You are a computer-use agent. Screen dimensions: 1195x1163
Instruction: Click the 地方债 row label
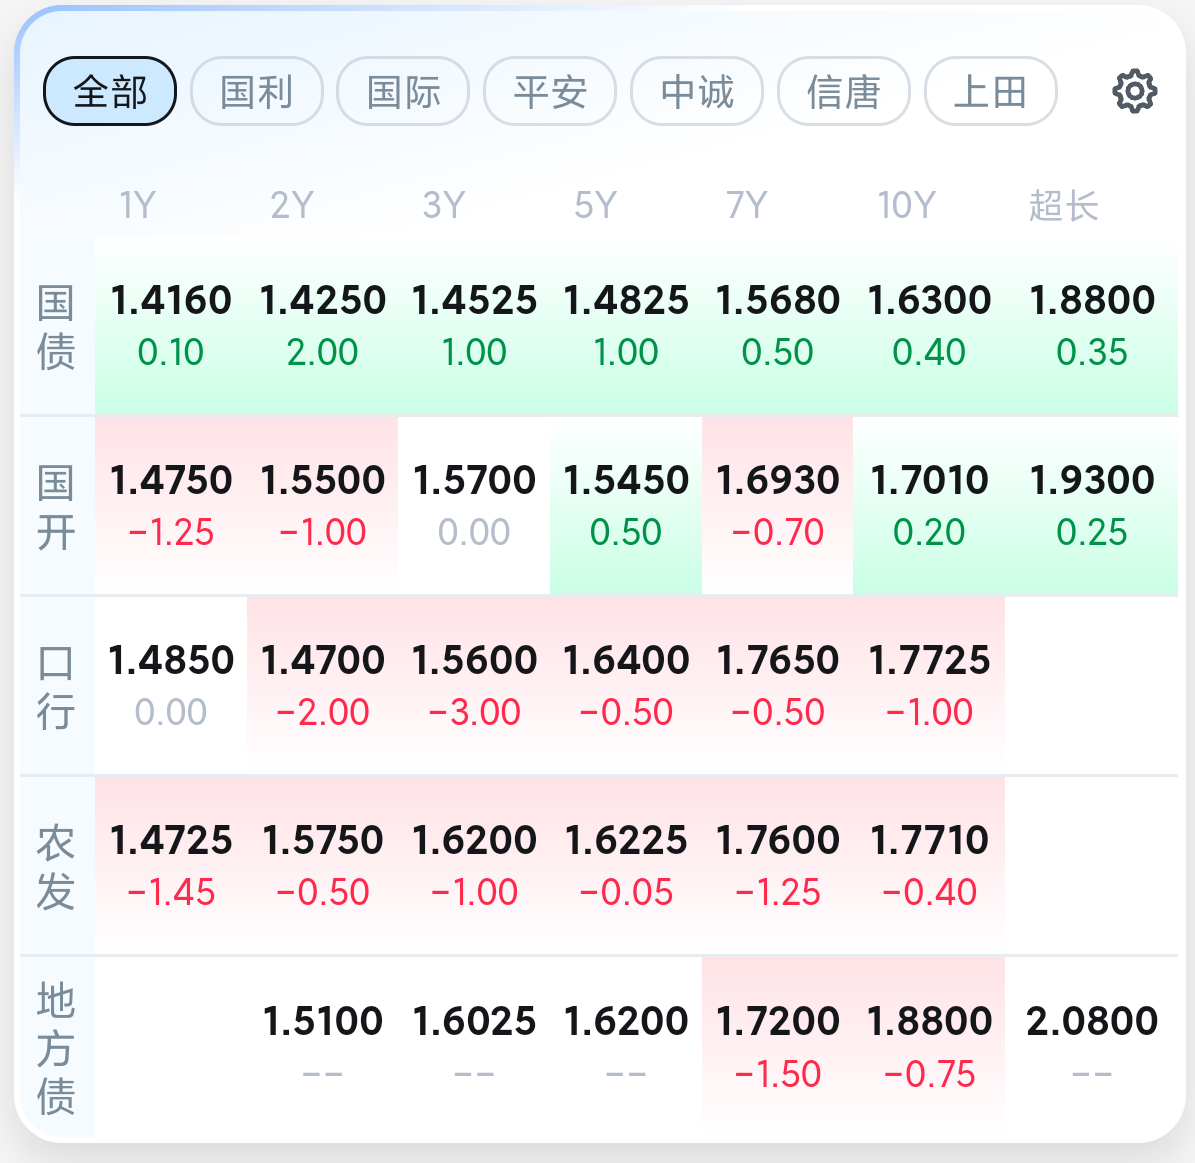click(x=56, y=1048)
